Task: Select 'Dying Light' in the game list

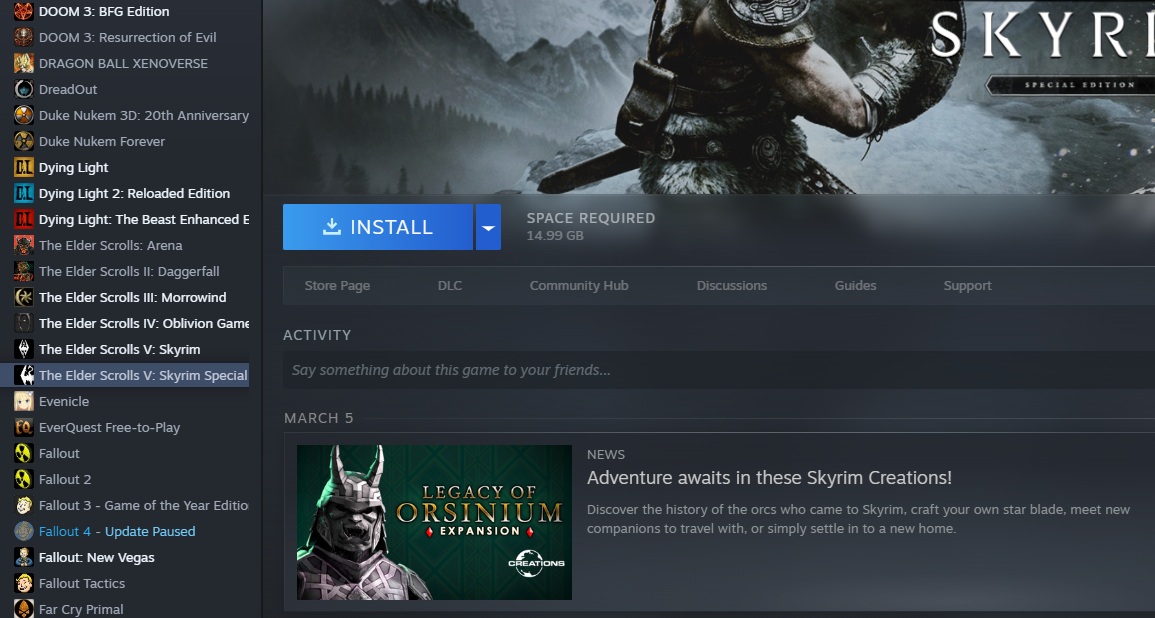Action: pos(74,167)
